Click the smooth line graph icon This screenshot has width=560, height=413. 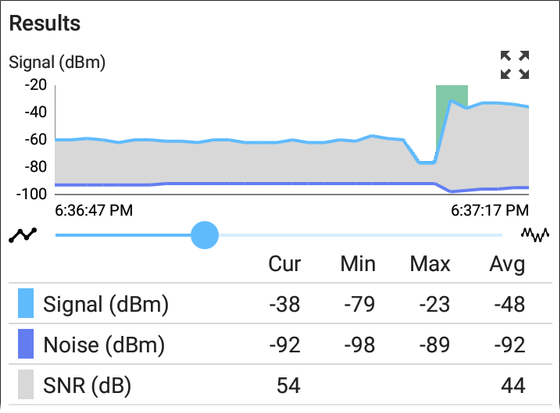(23, 235)
